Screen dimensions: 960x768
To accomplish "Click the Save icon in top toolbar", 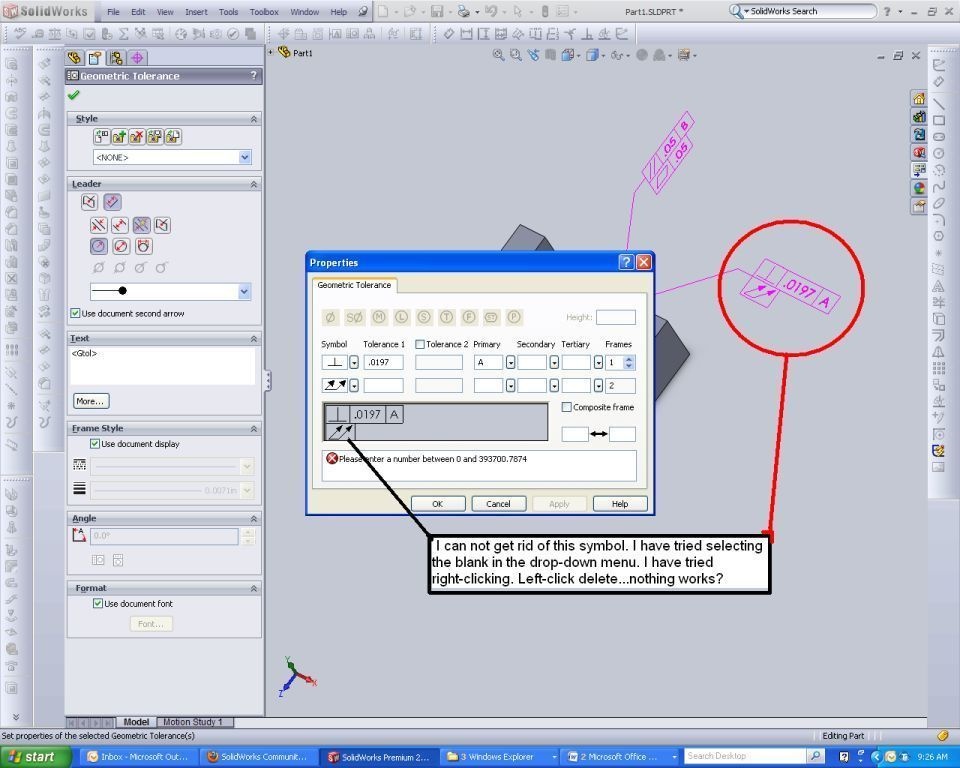I will click(437, 11).
